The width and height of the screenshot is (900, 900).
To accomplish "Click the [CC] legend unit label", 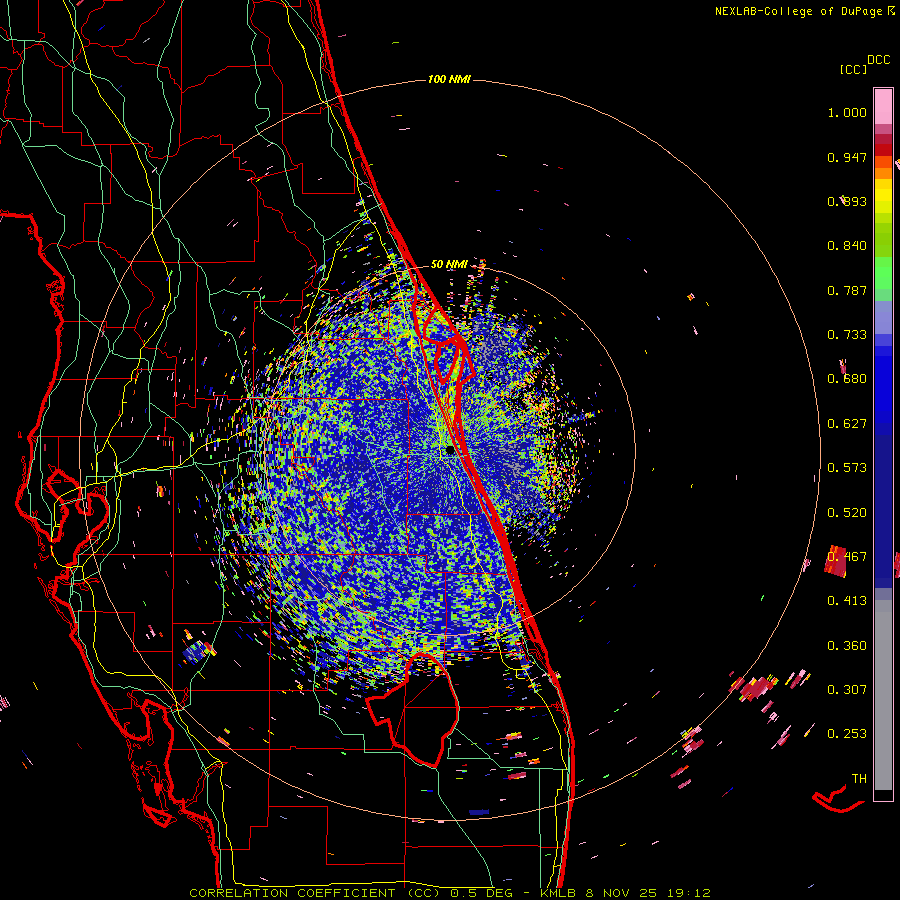I will click(853, 69).
